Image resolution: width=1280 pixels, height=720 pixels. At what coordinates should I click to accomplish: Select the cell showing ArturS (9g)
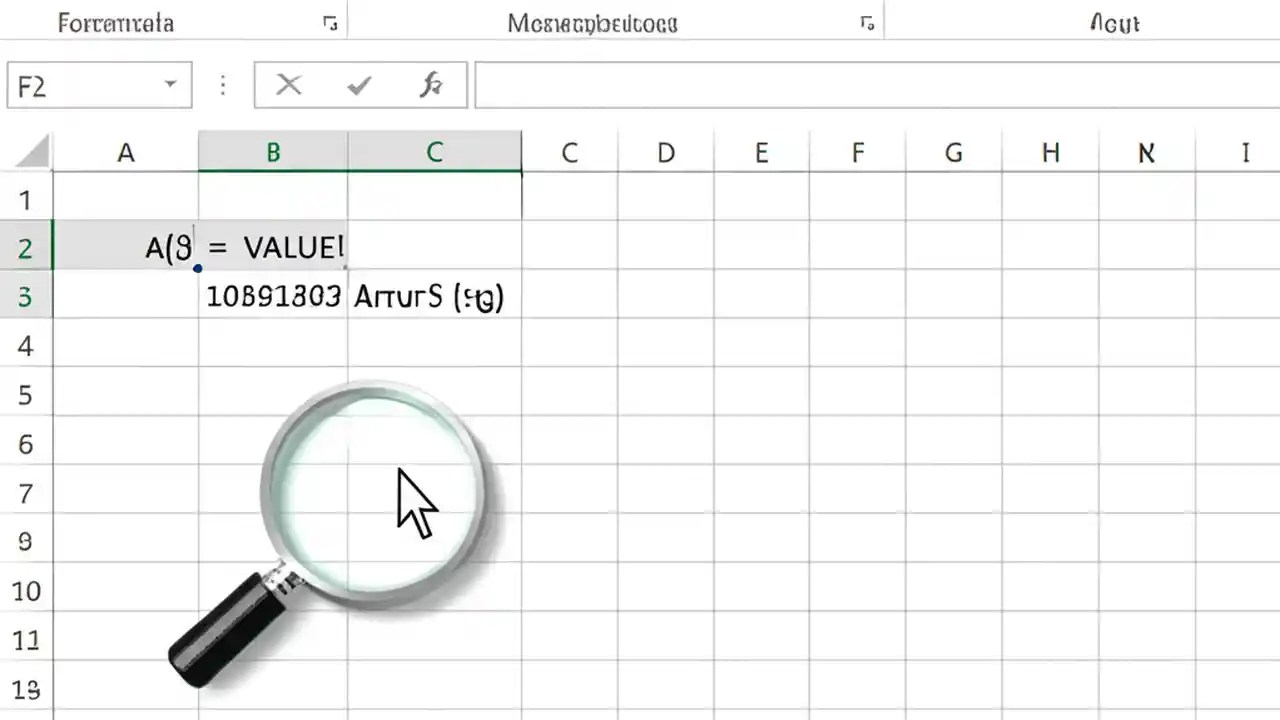coord(434,296)
